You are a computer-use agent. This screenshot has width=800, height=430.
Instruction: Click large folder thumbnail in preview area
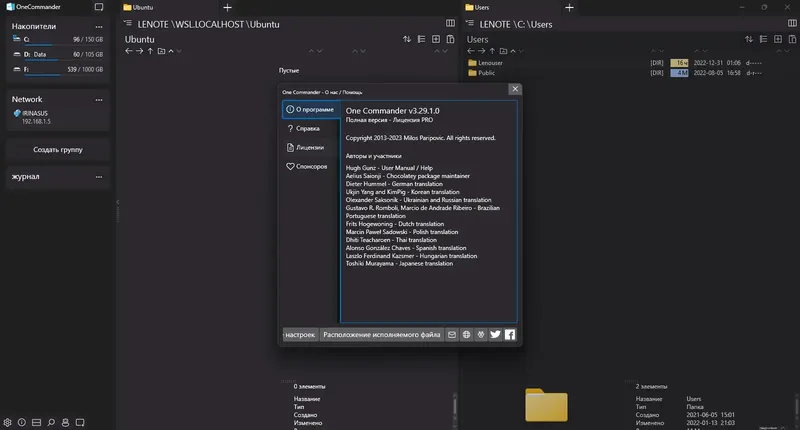tap(546, 405)
